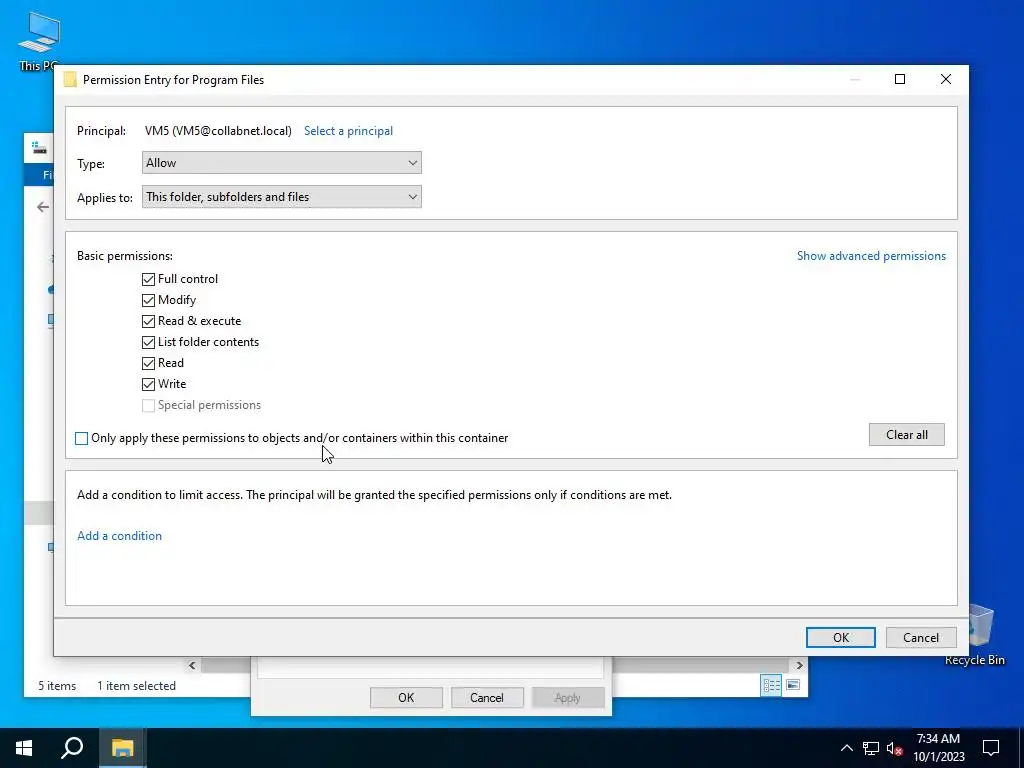Click the Clear all button
This screenshot has height=768, width=1024.
[x=906, y=434]
